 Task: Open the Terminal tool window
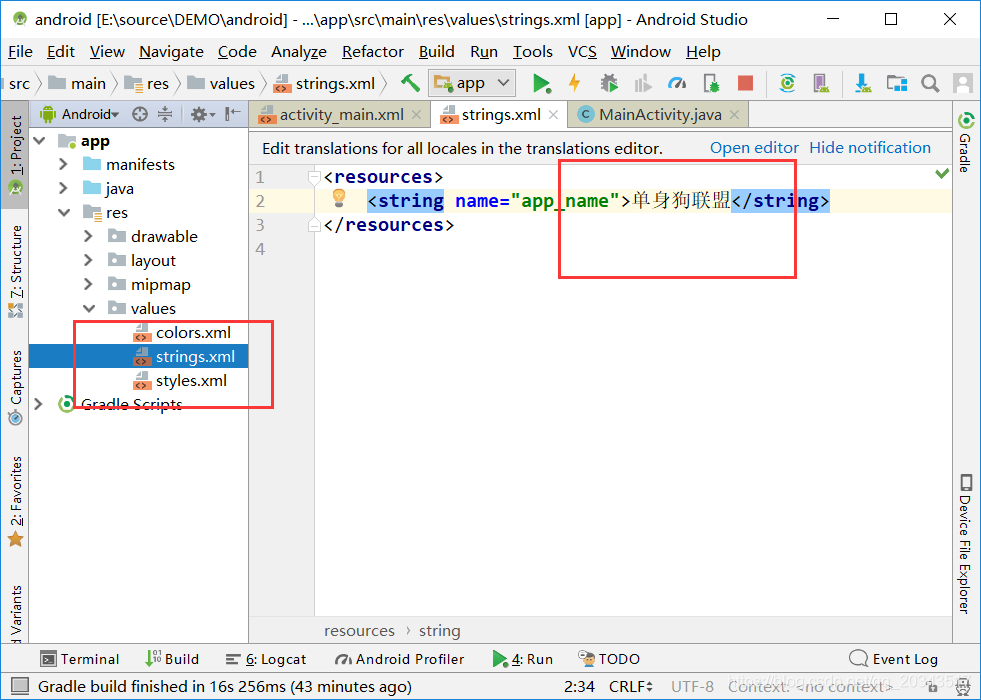[x=79, y=659]
